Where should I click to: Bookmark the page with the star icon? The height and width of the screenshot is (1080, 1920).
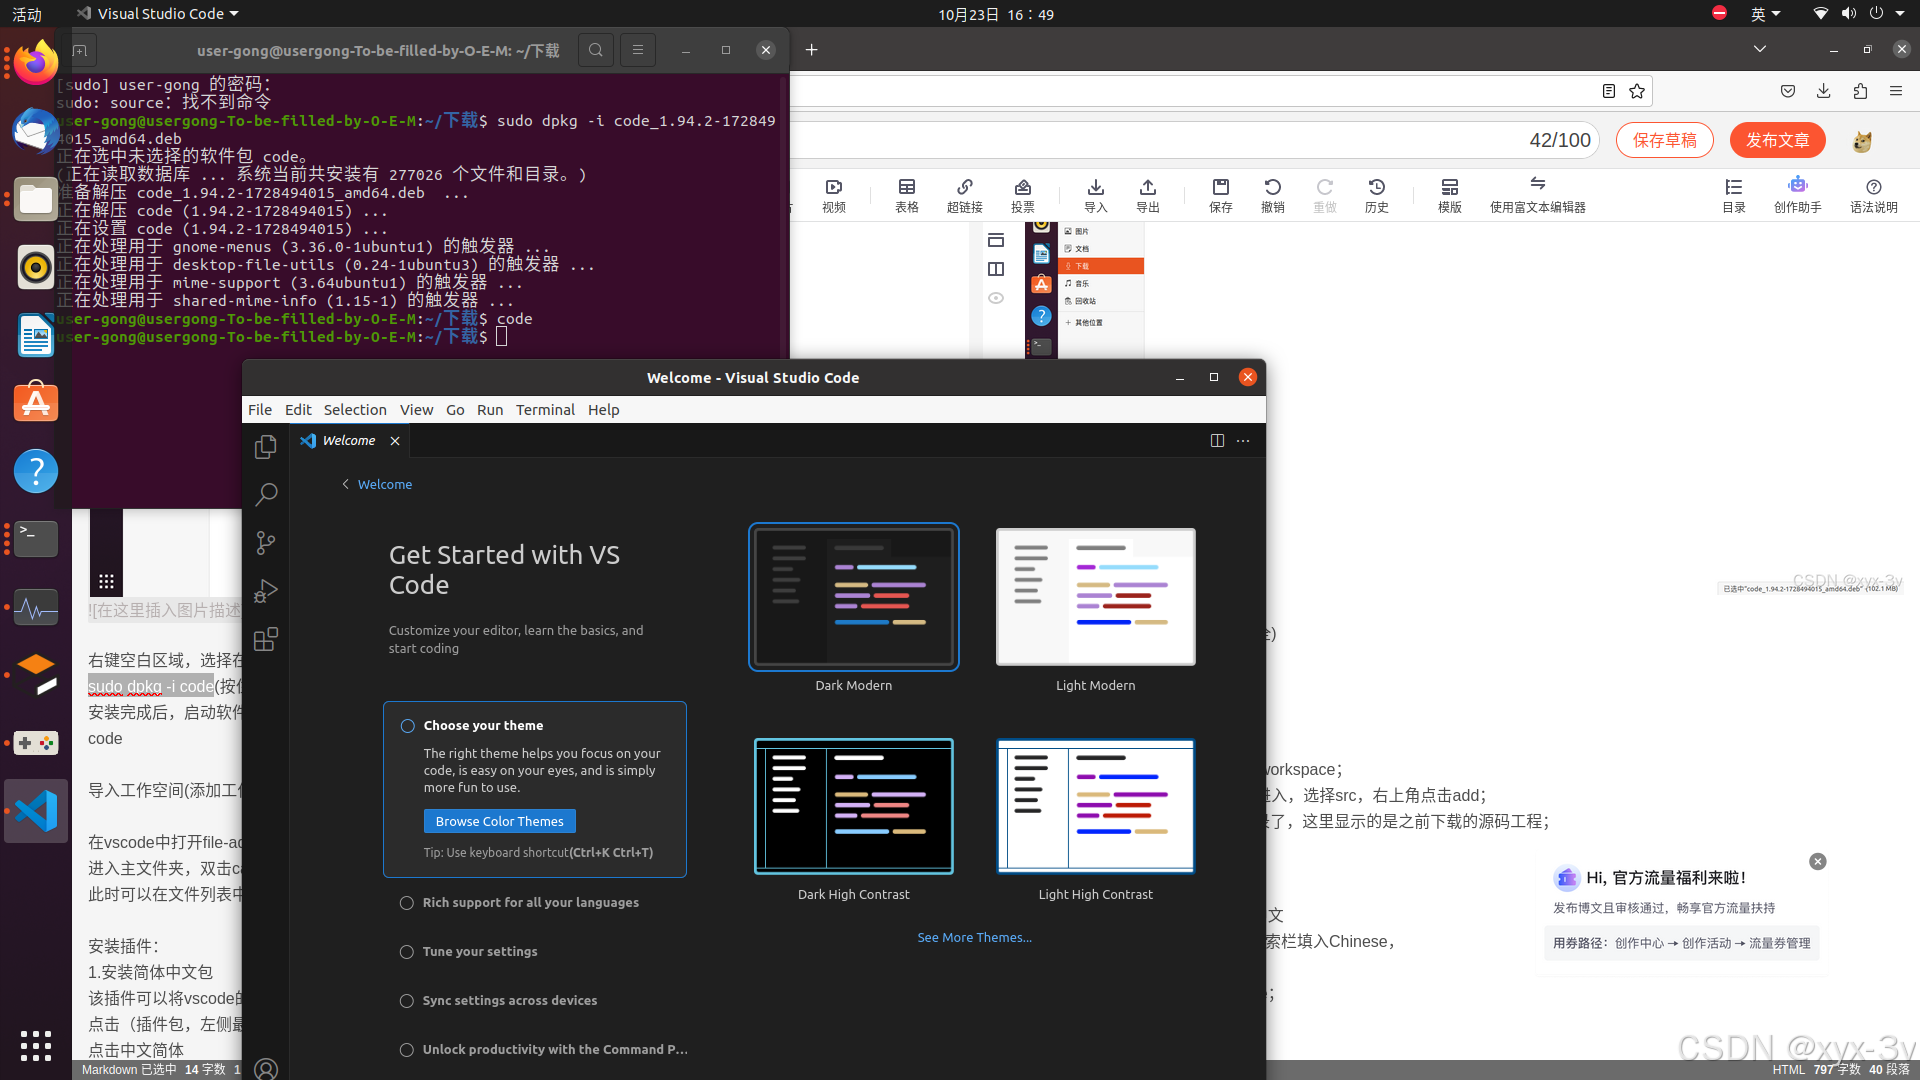point(1637,91)
